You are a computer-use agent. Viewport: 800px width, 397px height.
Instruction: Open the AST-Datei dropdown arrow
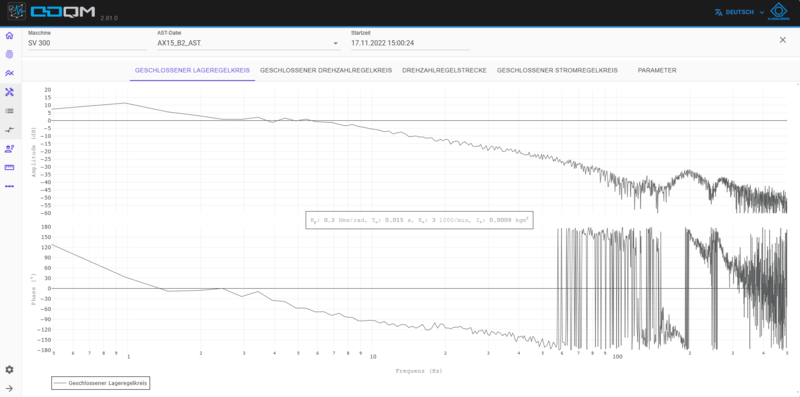[336, 43]
